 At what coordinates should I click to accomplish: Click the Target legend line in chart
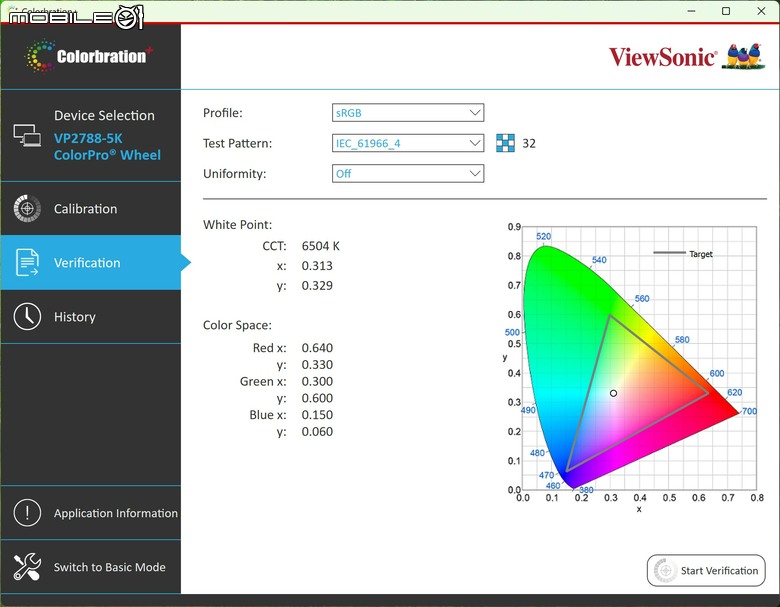pos(669,253)
